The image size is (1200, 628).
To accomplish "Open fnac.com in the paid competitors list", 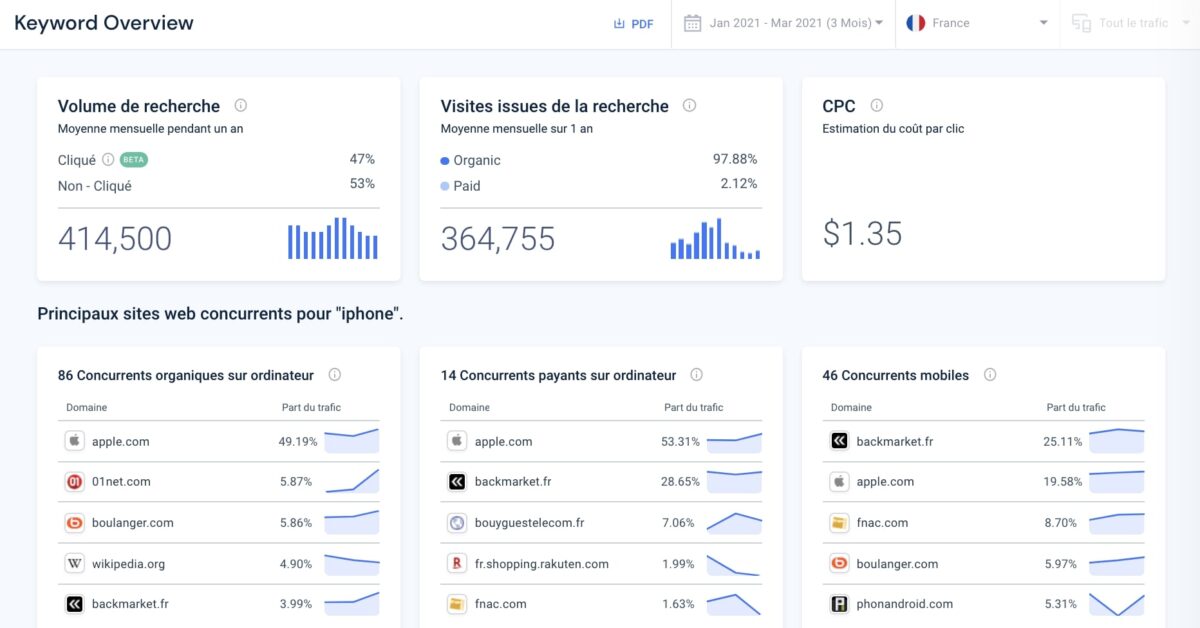I will [500, 604].
